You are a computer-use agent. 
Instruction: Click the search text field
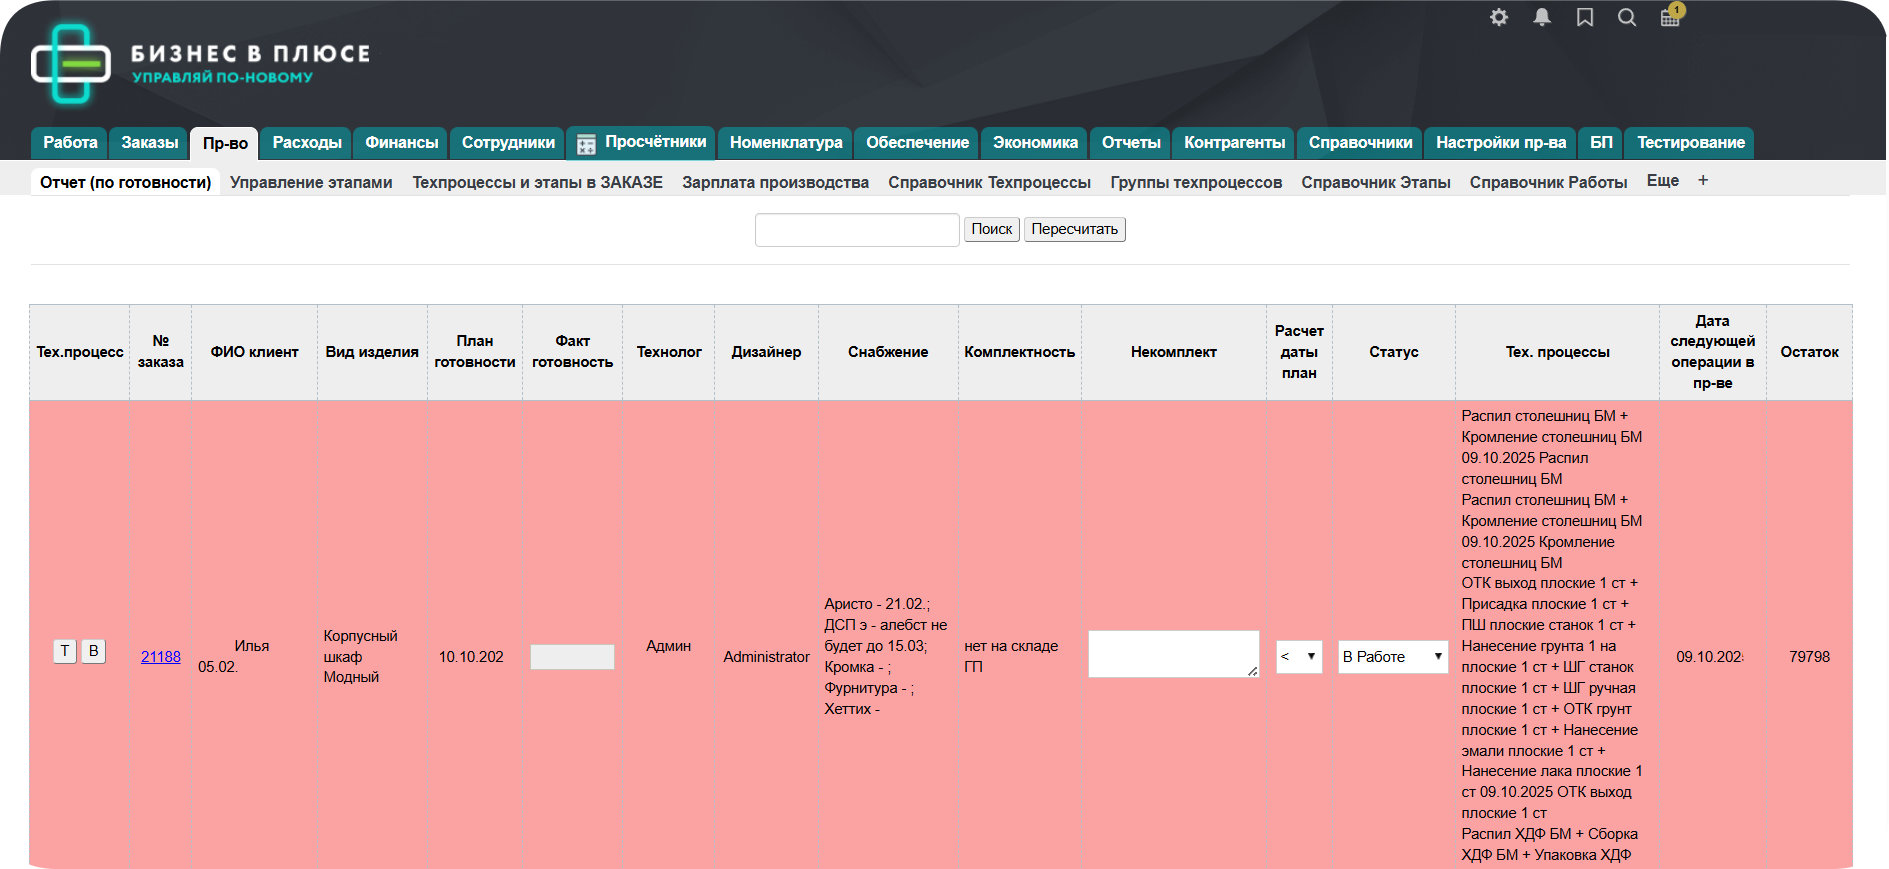coord(857,230)
